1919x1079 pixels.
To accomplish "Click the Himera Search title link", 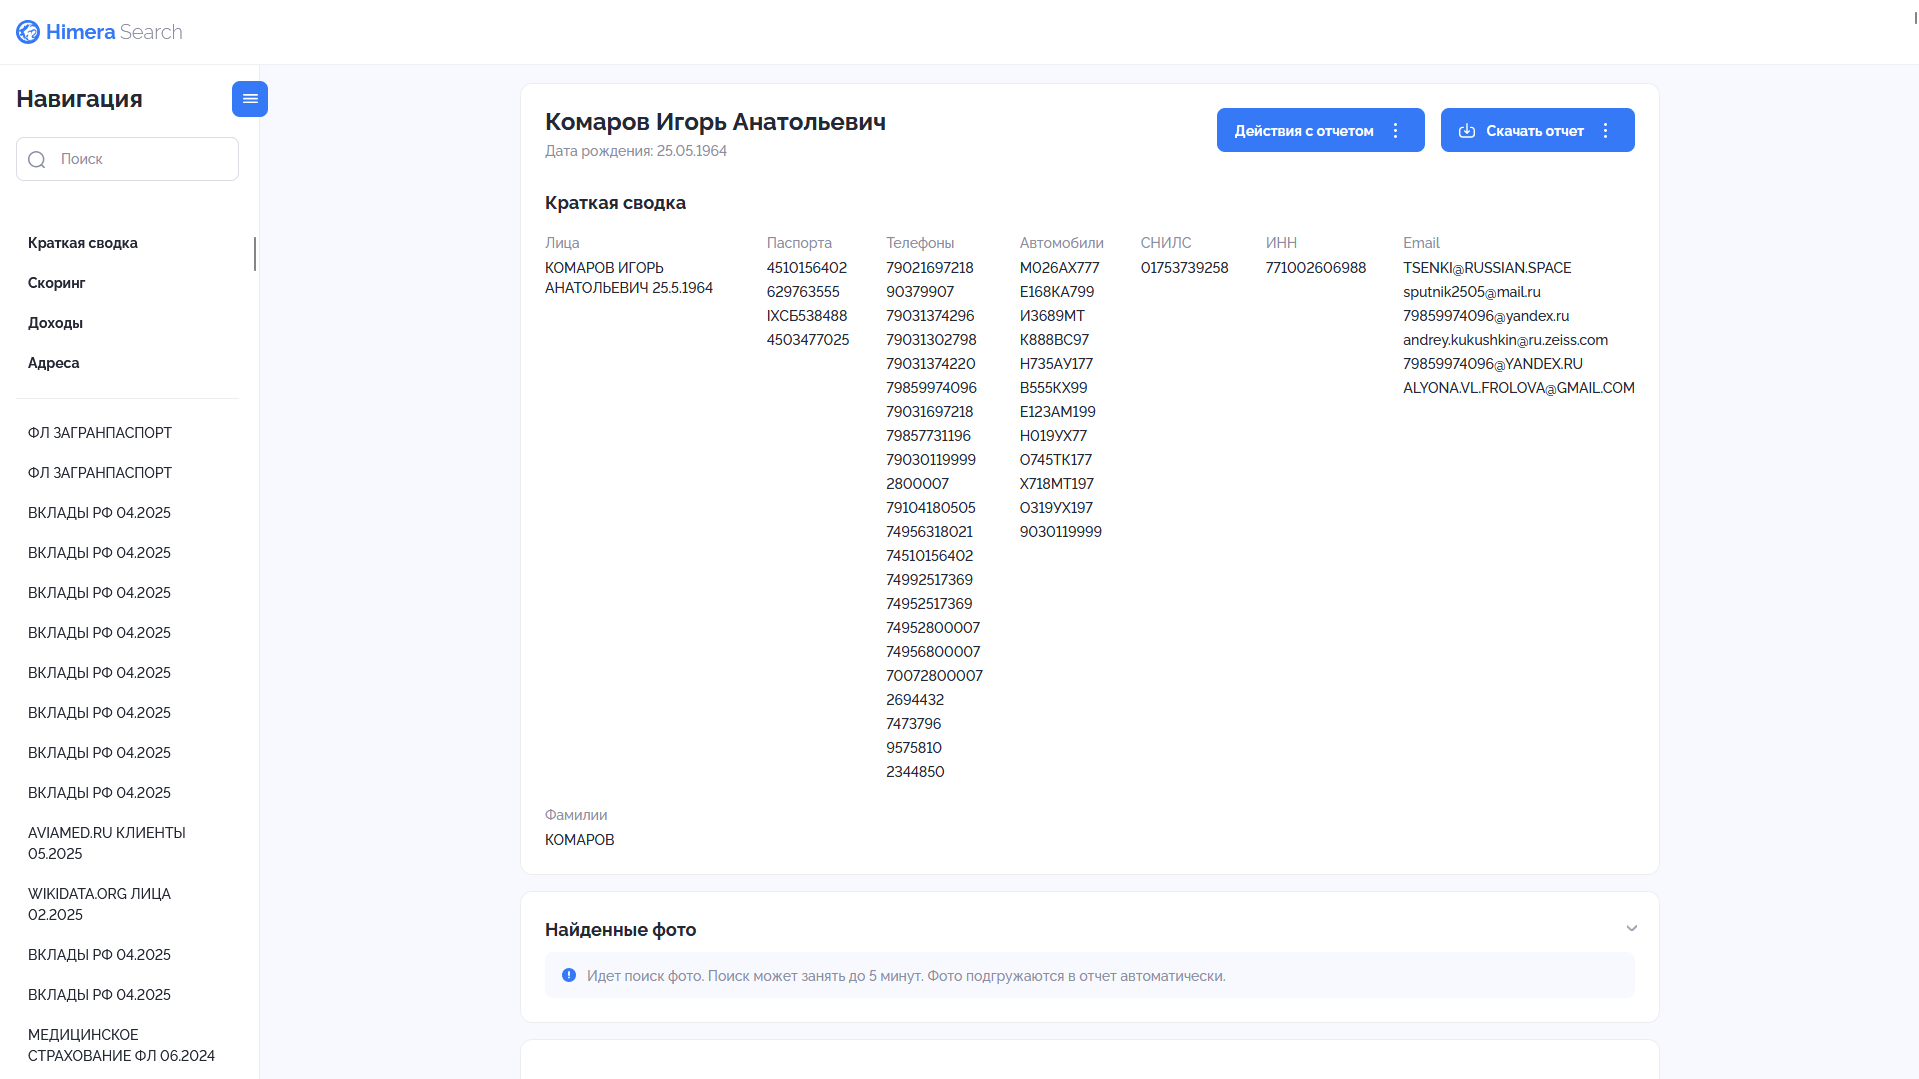I will tap(114, 32).
